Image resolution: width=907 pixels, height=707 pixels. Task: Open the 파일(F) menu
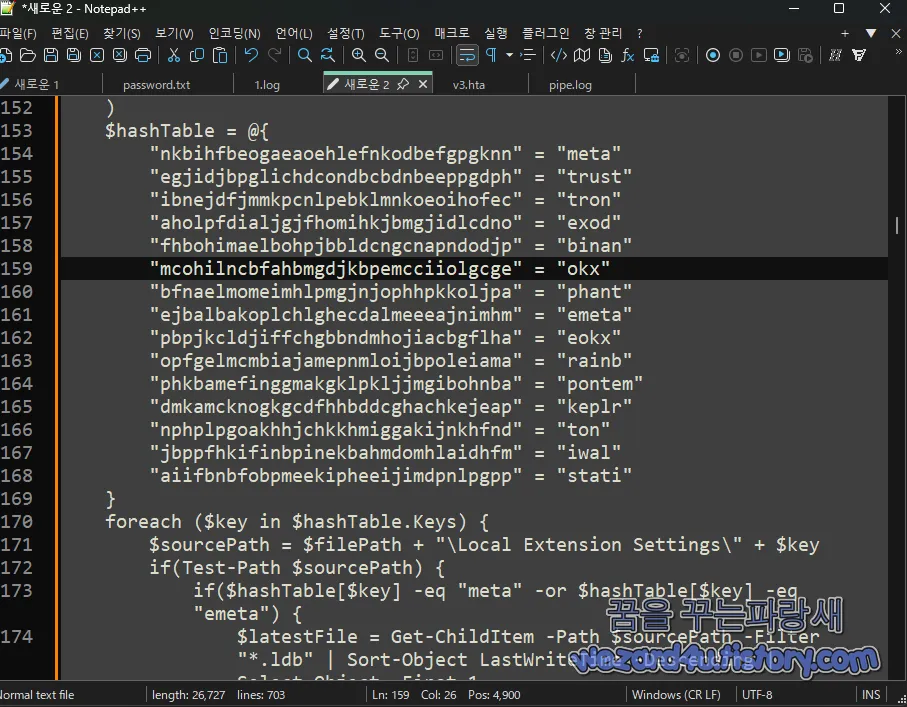click(x=19, y=34)
